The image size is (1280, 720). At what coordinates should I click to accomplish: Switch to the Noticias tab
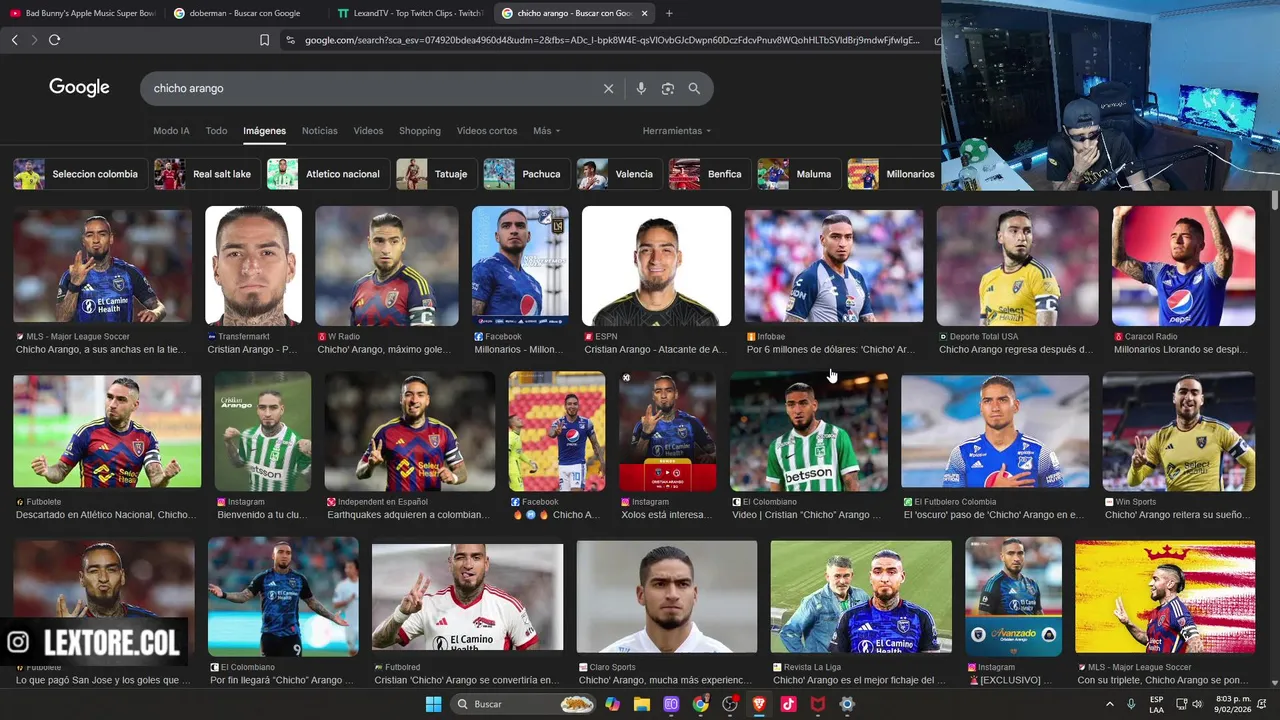320,131
